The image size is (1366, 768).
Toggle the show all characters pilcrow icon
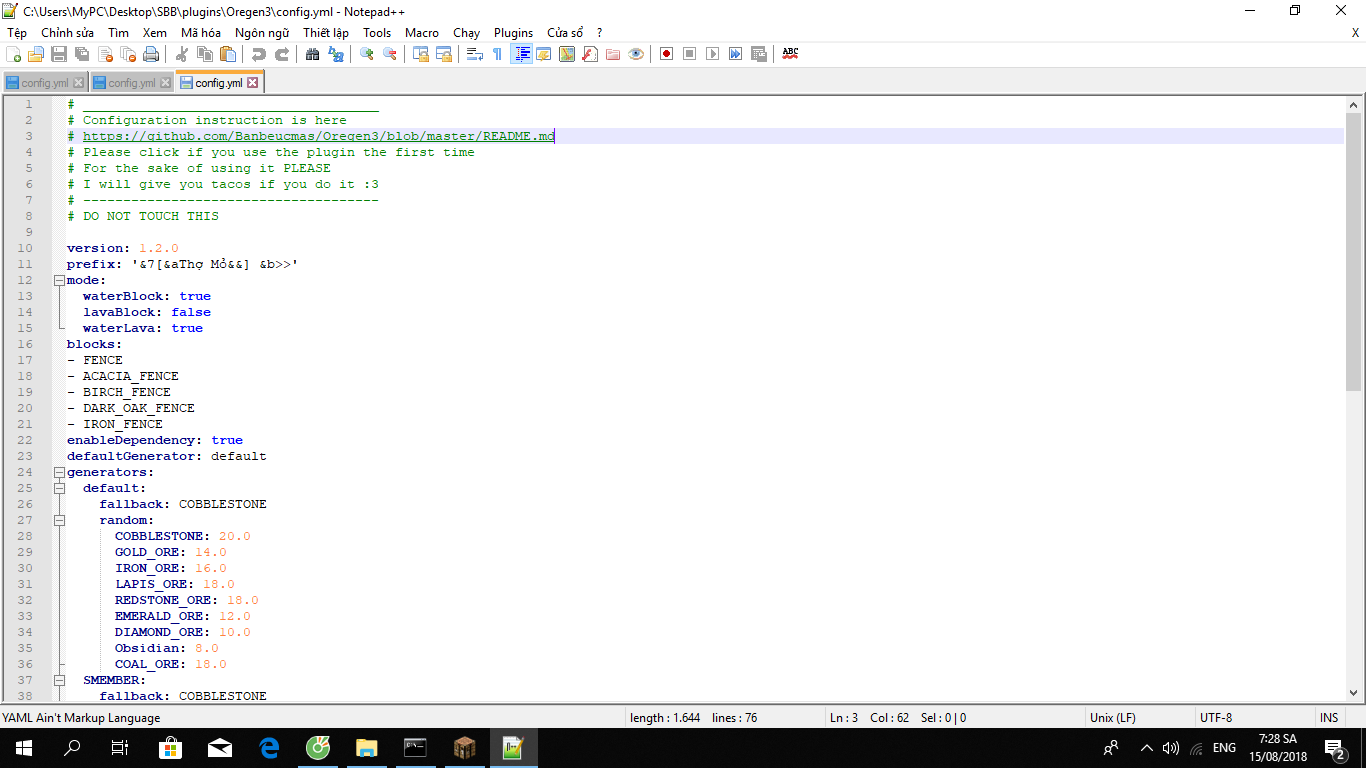pyautogui.click(x=497, y=54)
